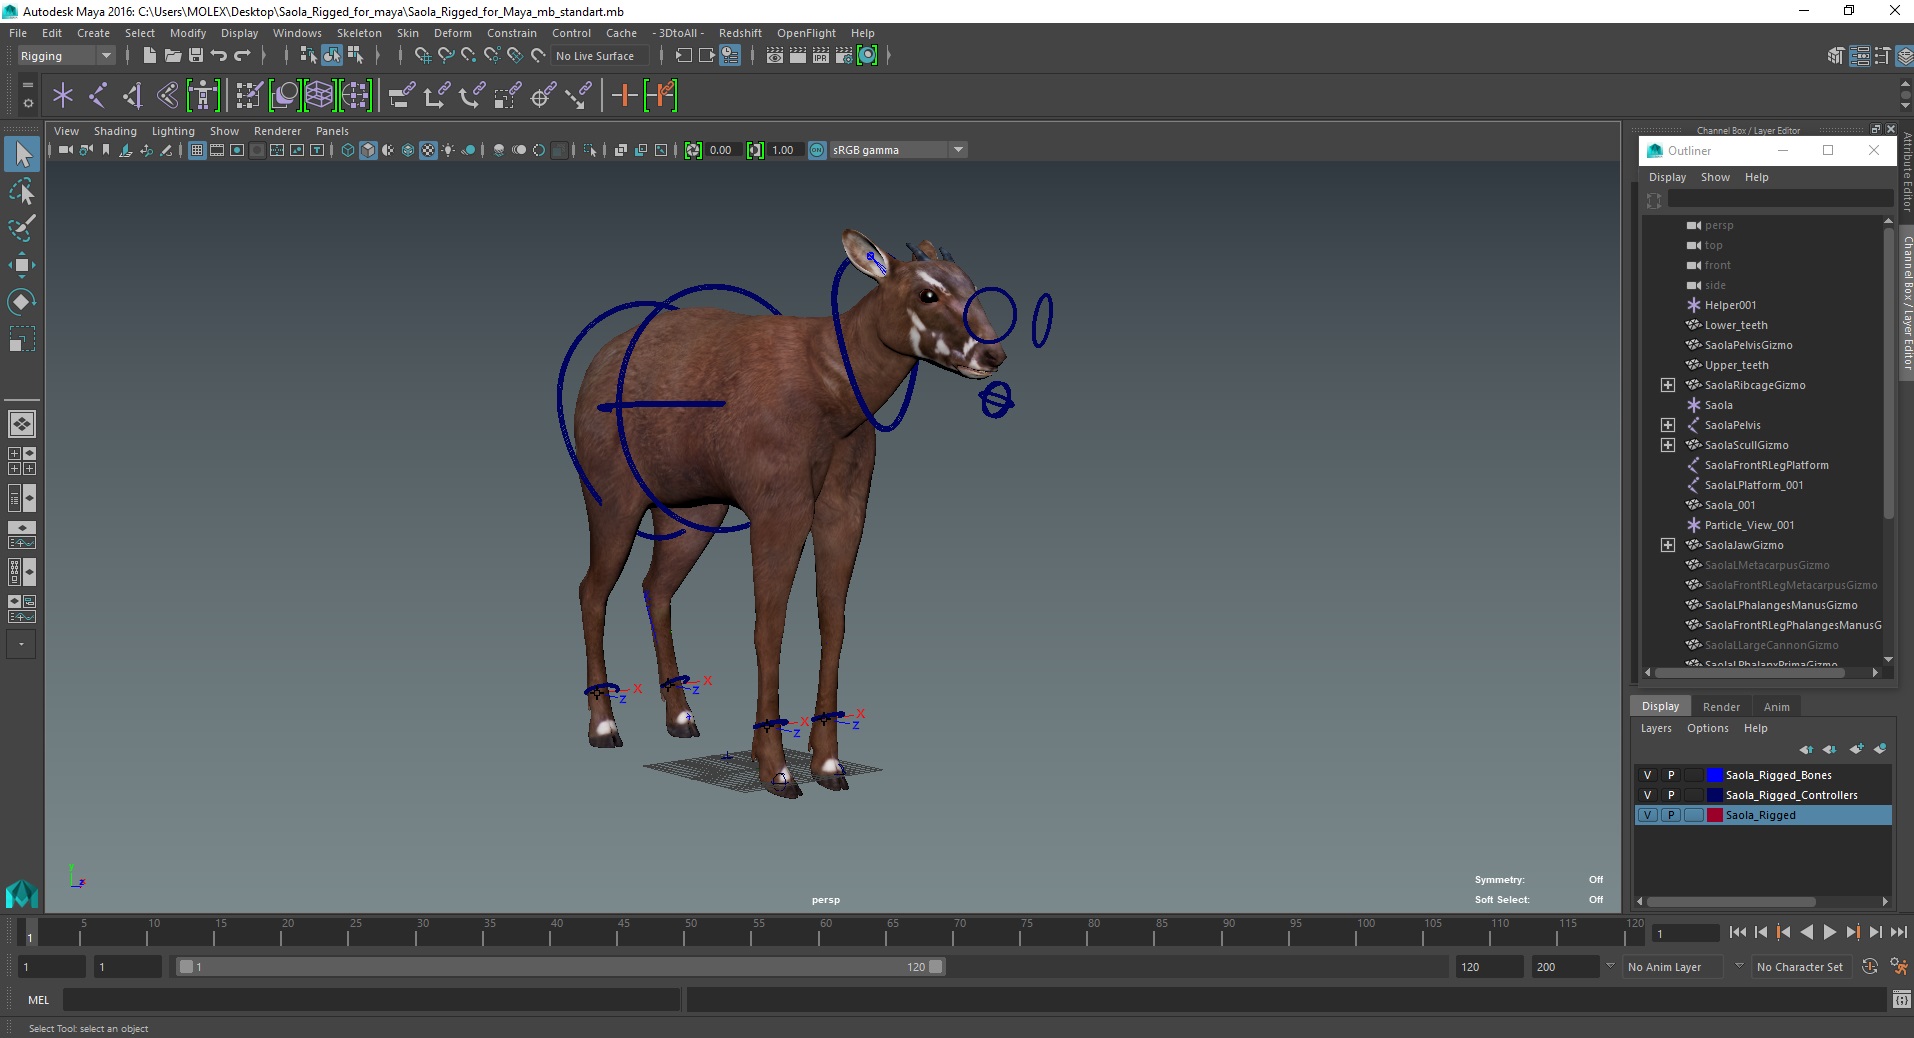1914x1038 pixels.
Task: Play animation forwards
Action: point(1829,932)
